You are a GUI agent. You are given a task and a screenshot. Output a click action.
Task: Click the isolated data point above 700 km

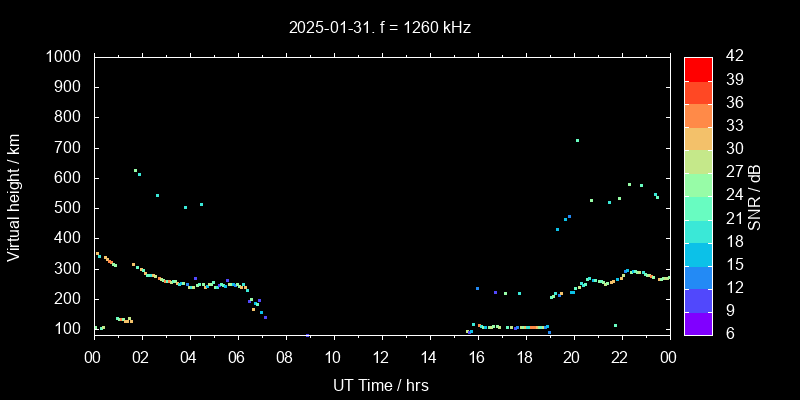click(577, 140)
